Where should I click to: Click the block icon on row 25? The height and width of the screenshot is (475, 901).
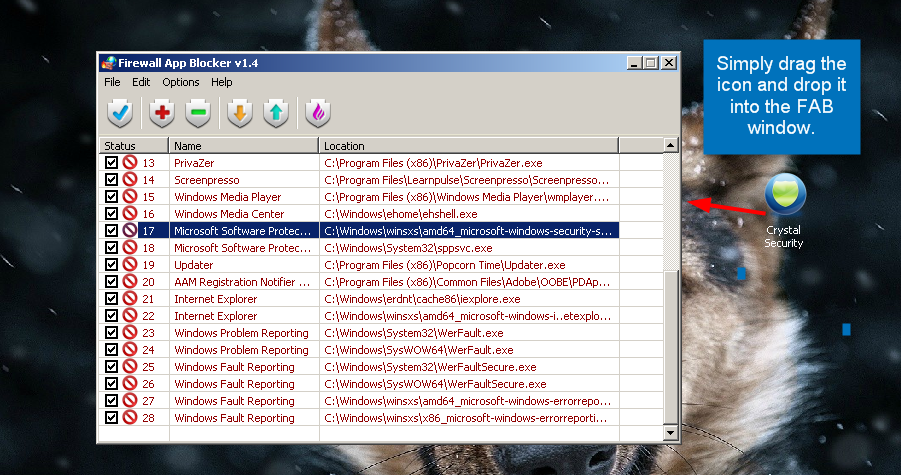click(130, 366)
